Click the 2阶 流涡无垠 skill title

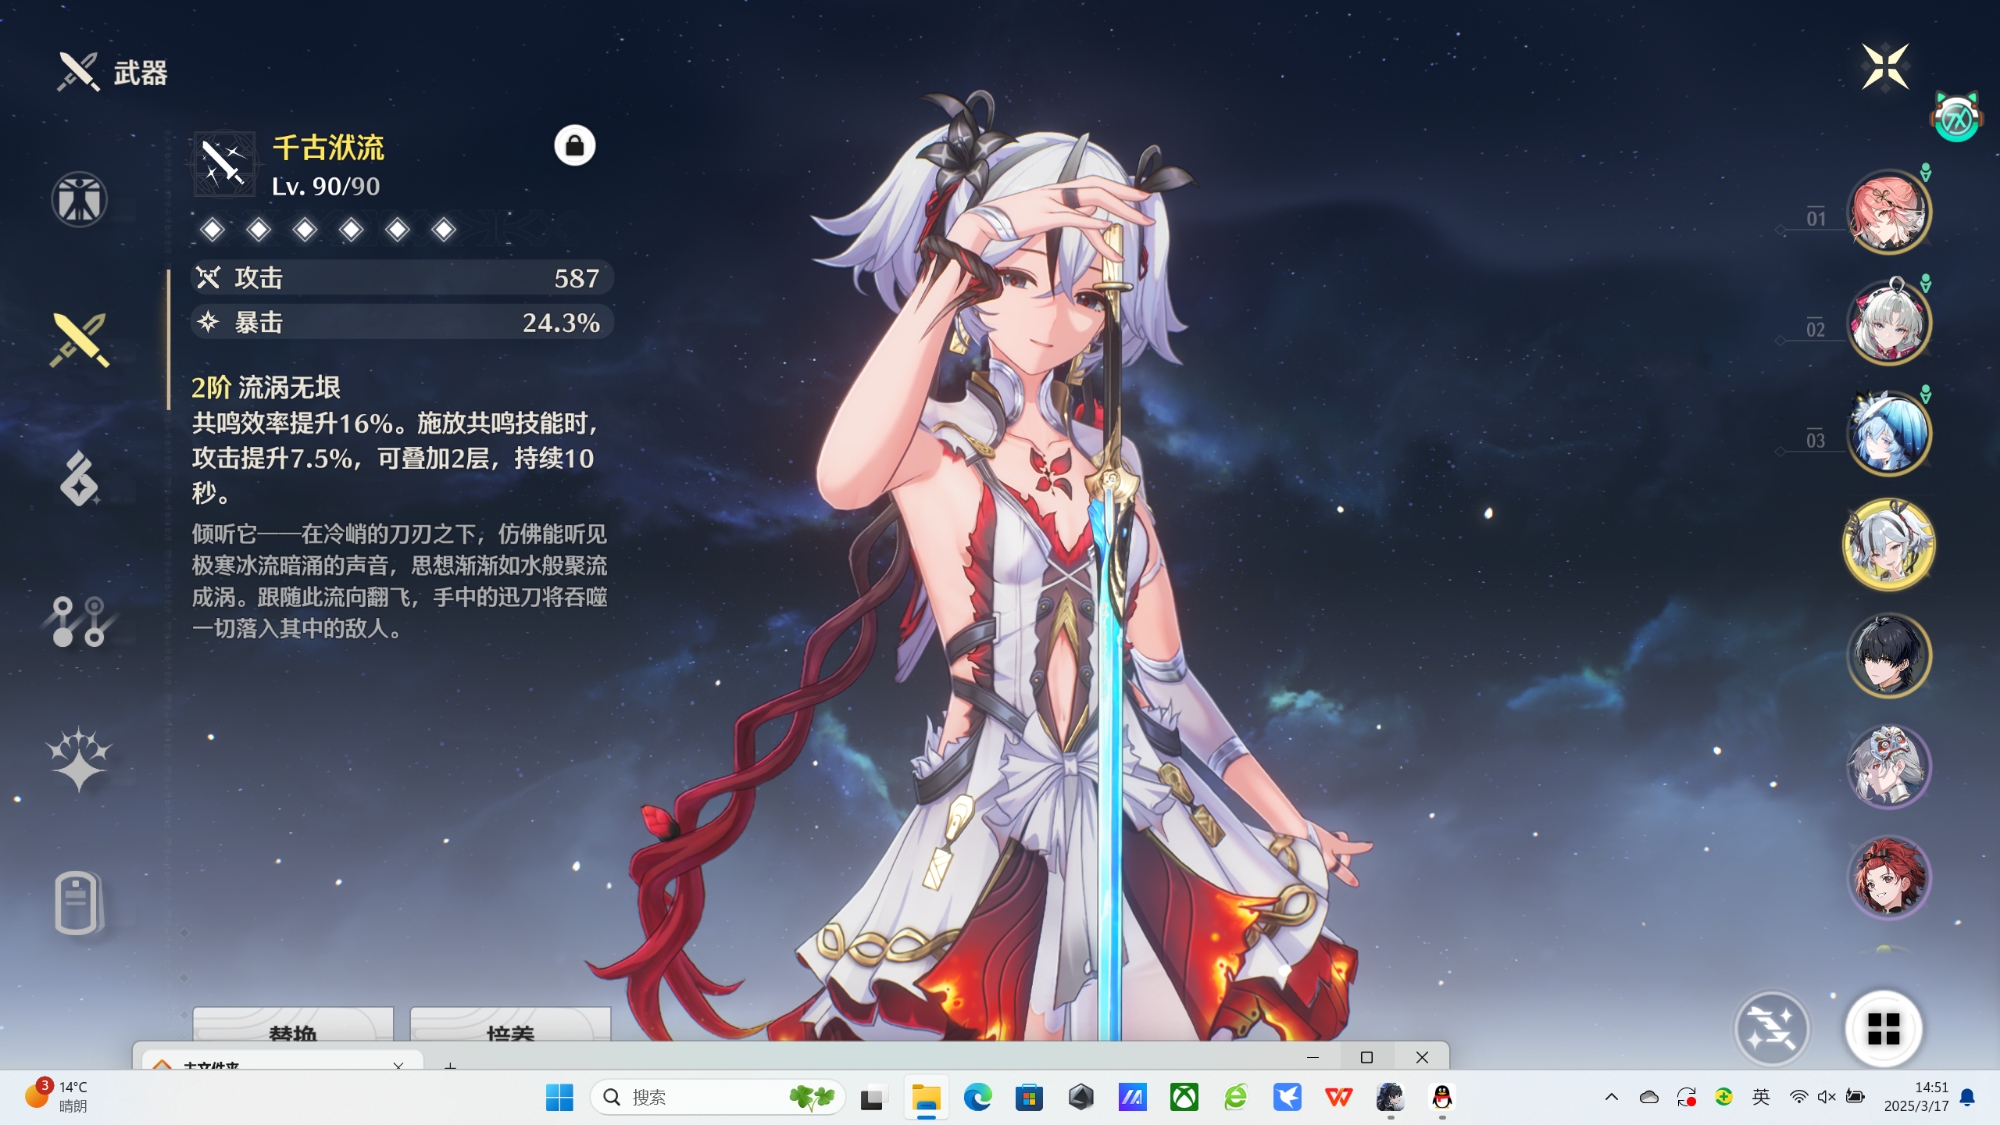(x=266, y=387)
